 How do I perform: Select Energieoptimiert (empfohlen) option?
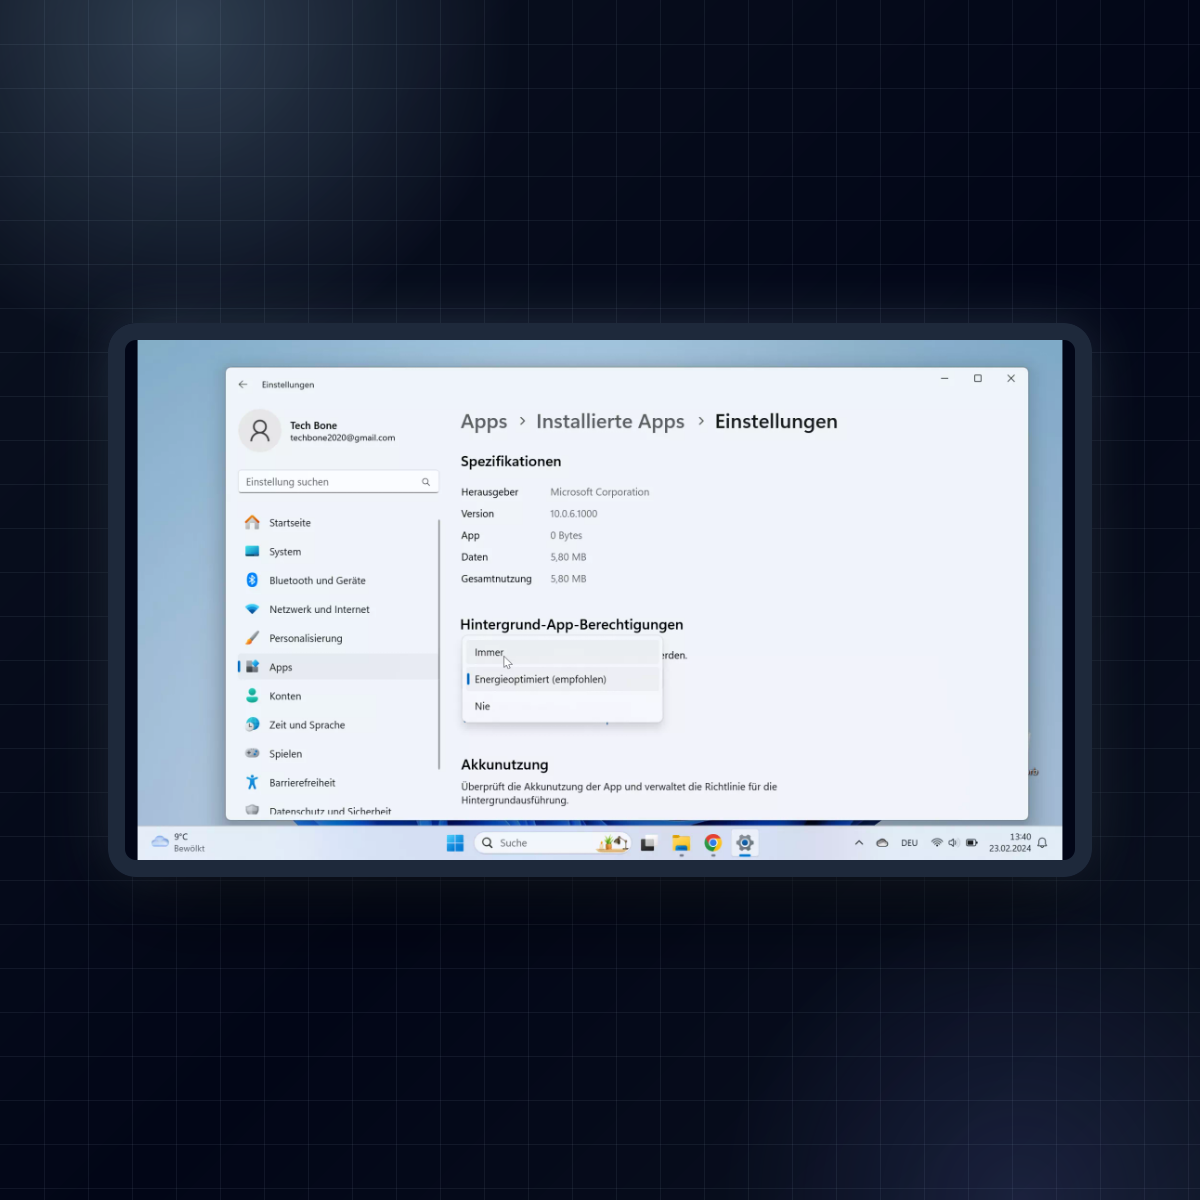(x=562, y=679)
